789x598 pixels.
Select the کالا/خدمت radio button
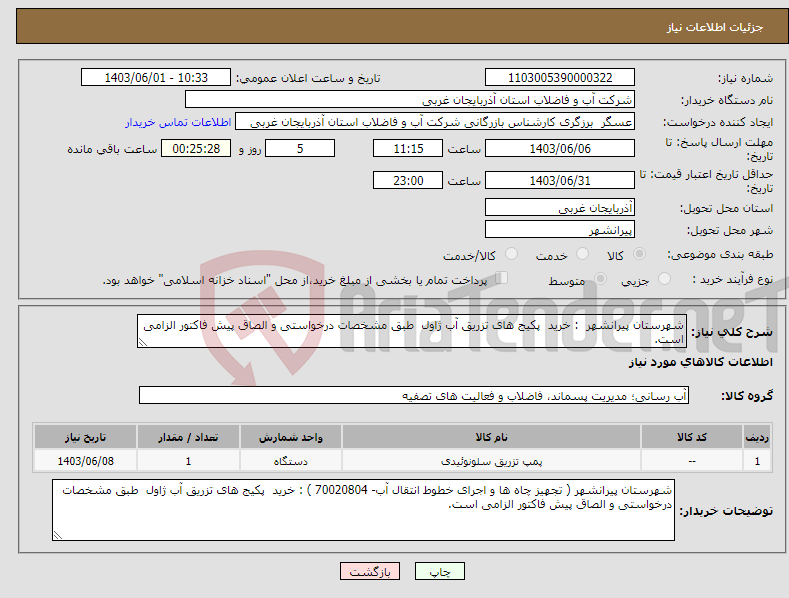click(511, 254)
